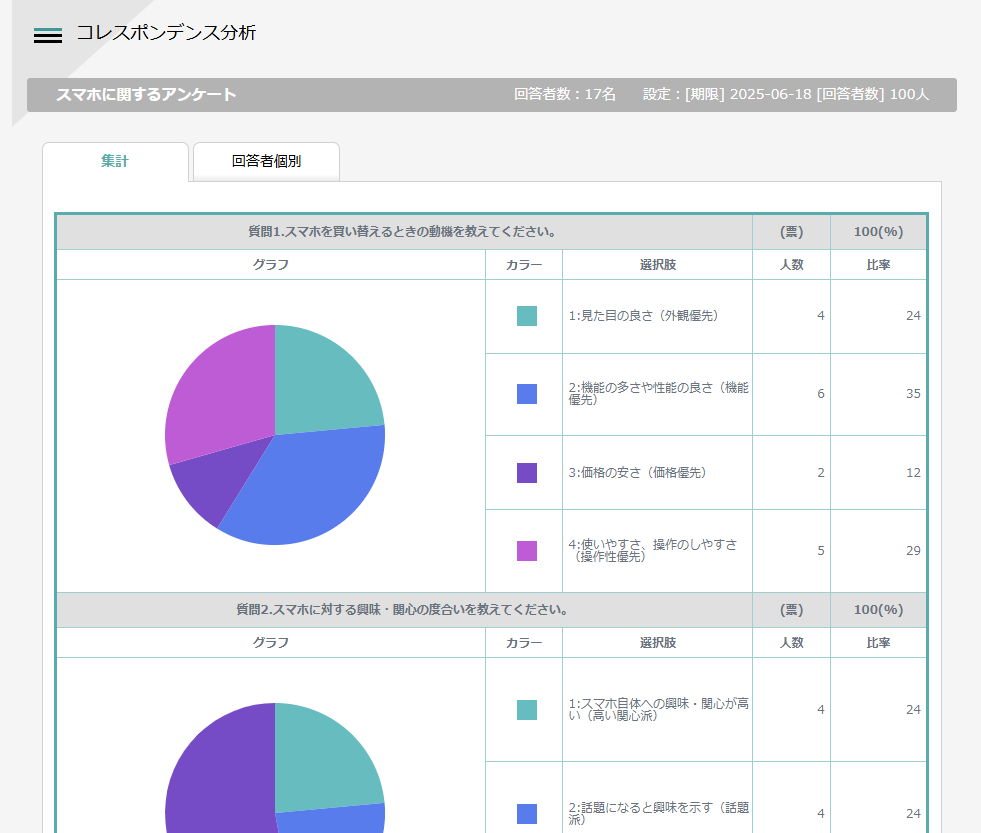Select the 集計 tab
Screen dimensions: 981x833
point(115,161)
